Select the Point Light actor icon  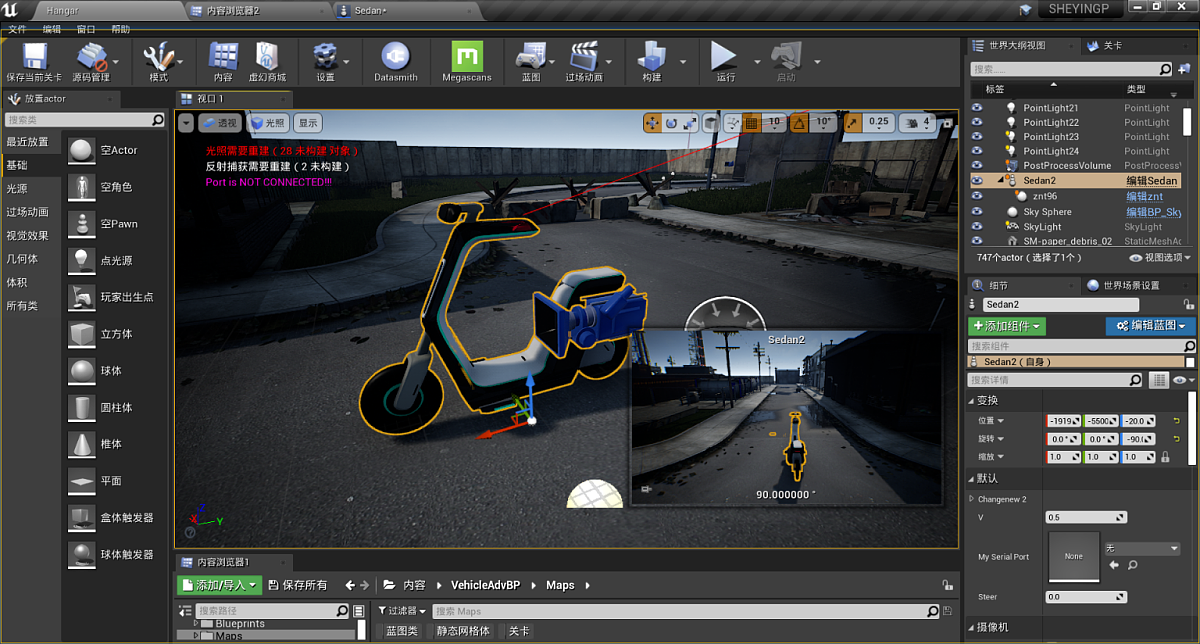pos(82,260)
